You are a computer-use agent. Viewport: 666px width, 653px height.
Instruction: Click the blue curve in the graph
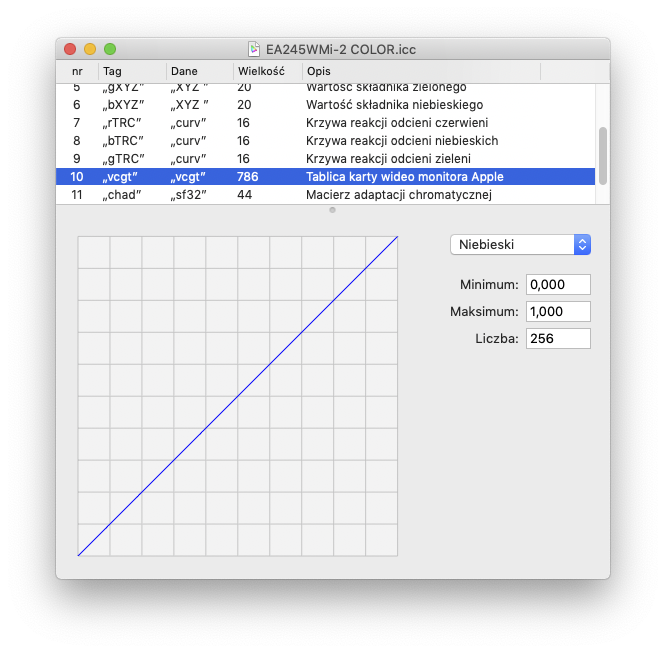click(238, 396)
